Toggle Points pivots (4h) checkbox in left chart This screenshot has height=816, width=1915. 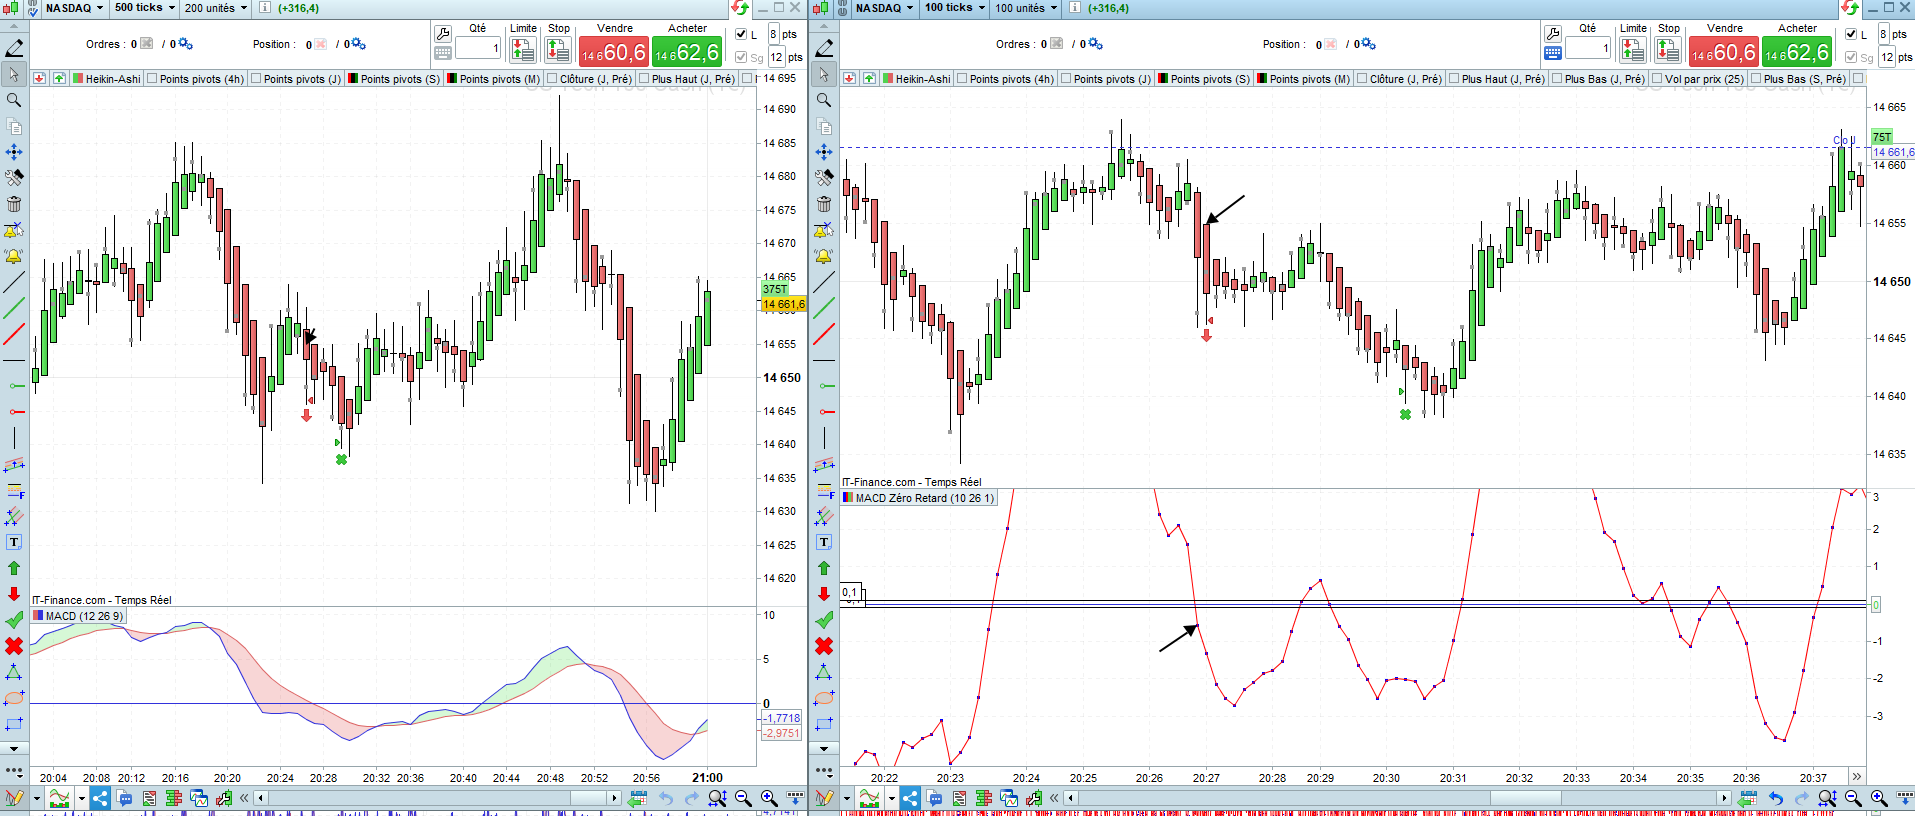152,79
